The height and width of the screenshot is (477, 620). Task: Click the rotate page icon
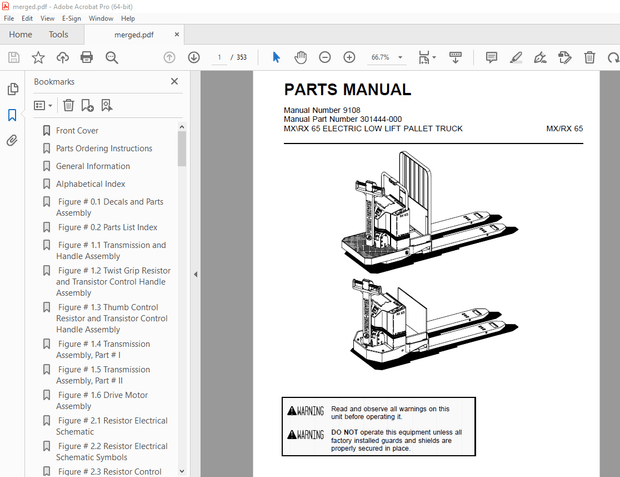click(613, 58)
